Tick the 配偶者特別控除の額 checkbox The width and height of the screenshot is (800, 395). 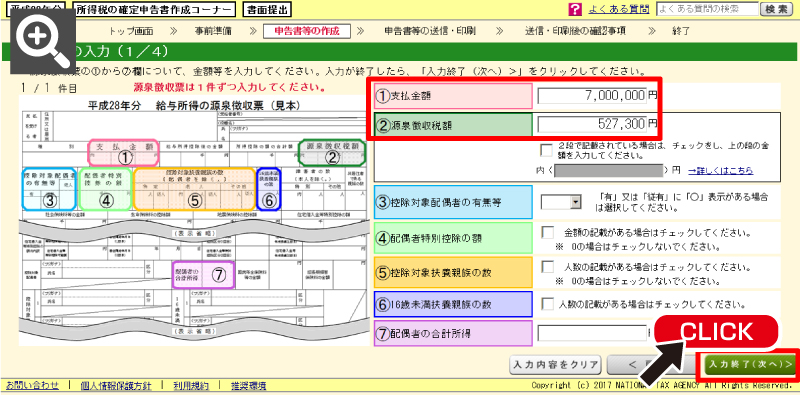pyautogui.click(x=547, y=233)
